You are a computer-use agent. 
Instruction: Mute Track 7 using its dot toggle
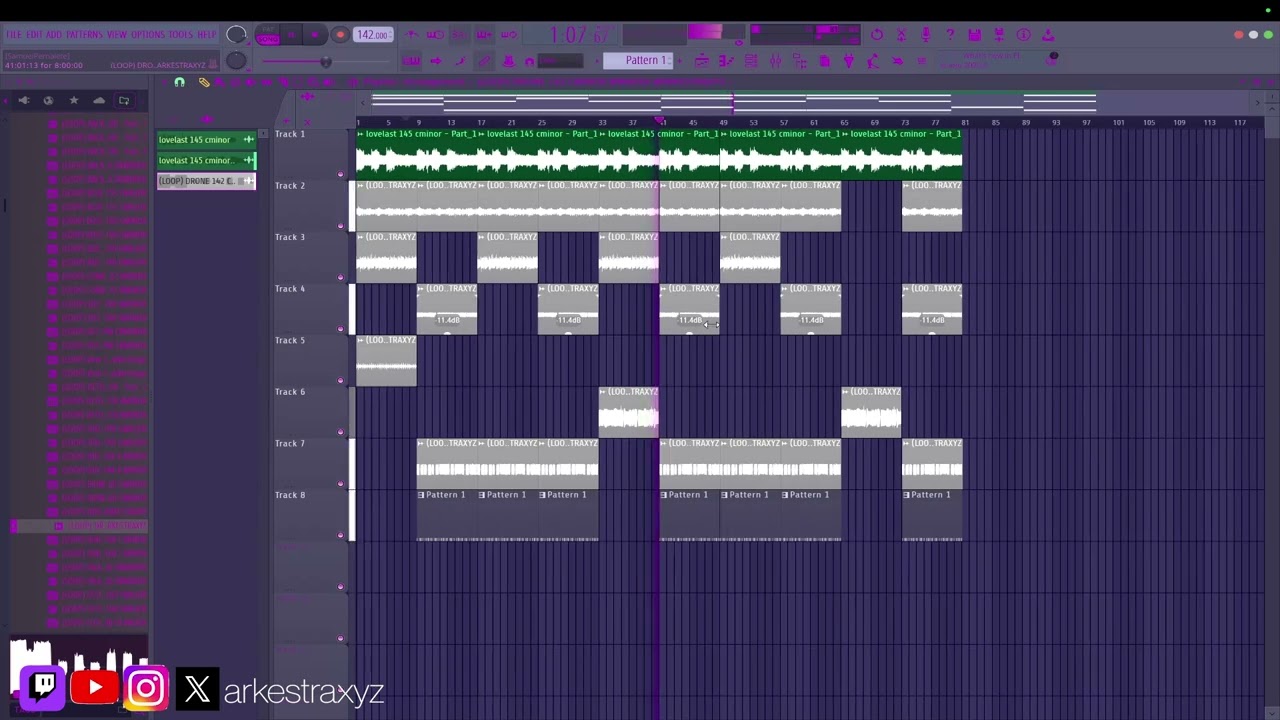(x=340, y=484)
